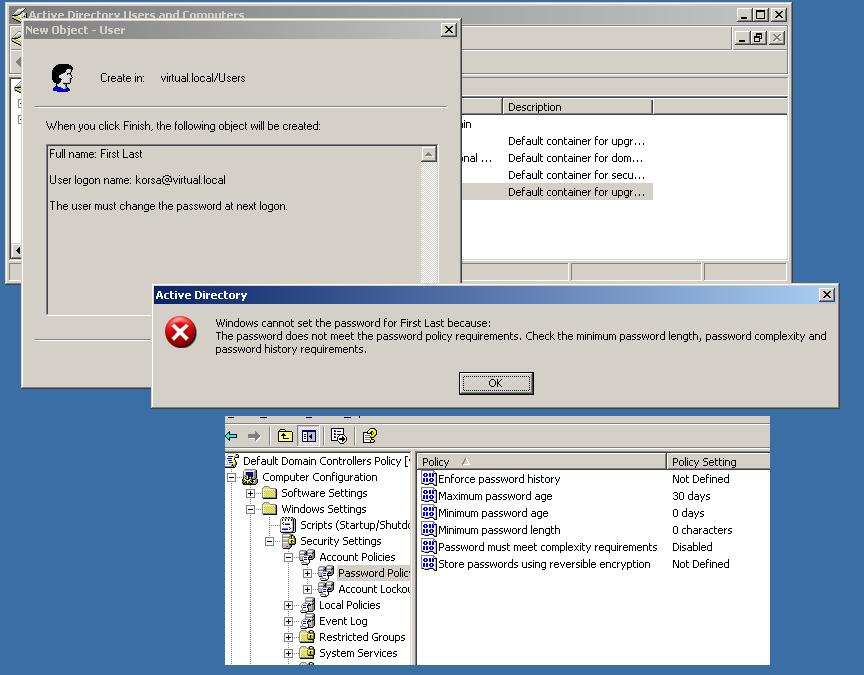This screenshot has width=864, height=675.
Task: Expand the Account Lockout Policy node
Action: click(x=307, y=589)
